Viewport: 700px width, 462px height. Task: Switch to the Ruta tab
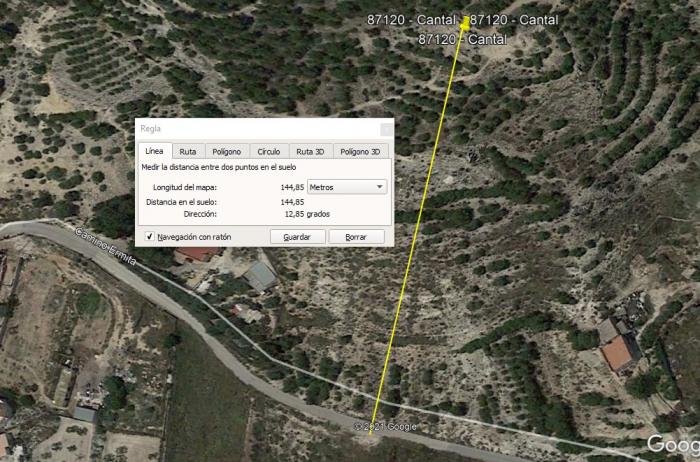[x=188, y=152]
